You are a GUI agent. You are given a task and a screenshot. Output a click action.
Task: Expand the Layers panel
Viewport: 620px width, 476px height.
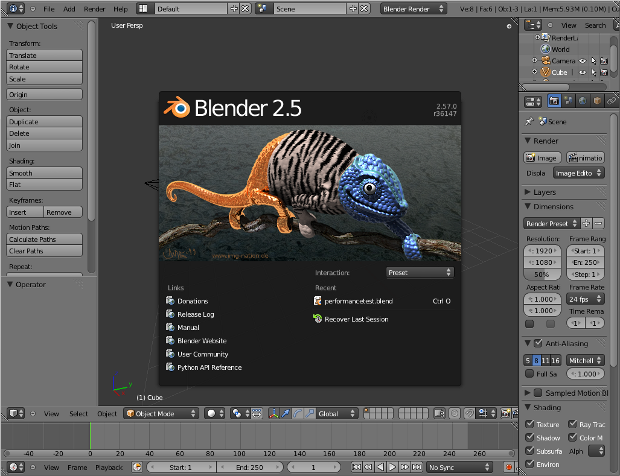coord(527,192)
